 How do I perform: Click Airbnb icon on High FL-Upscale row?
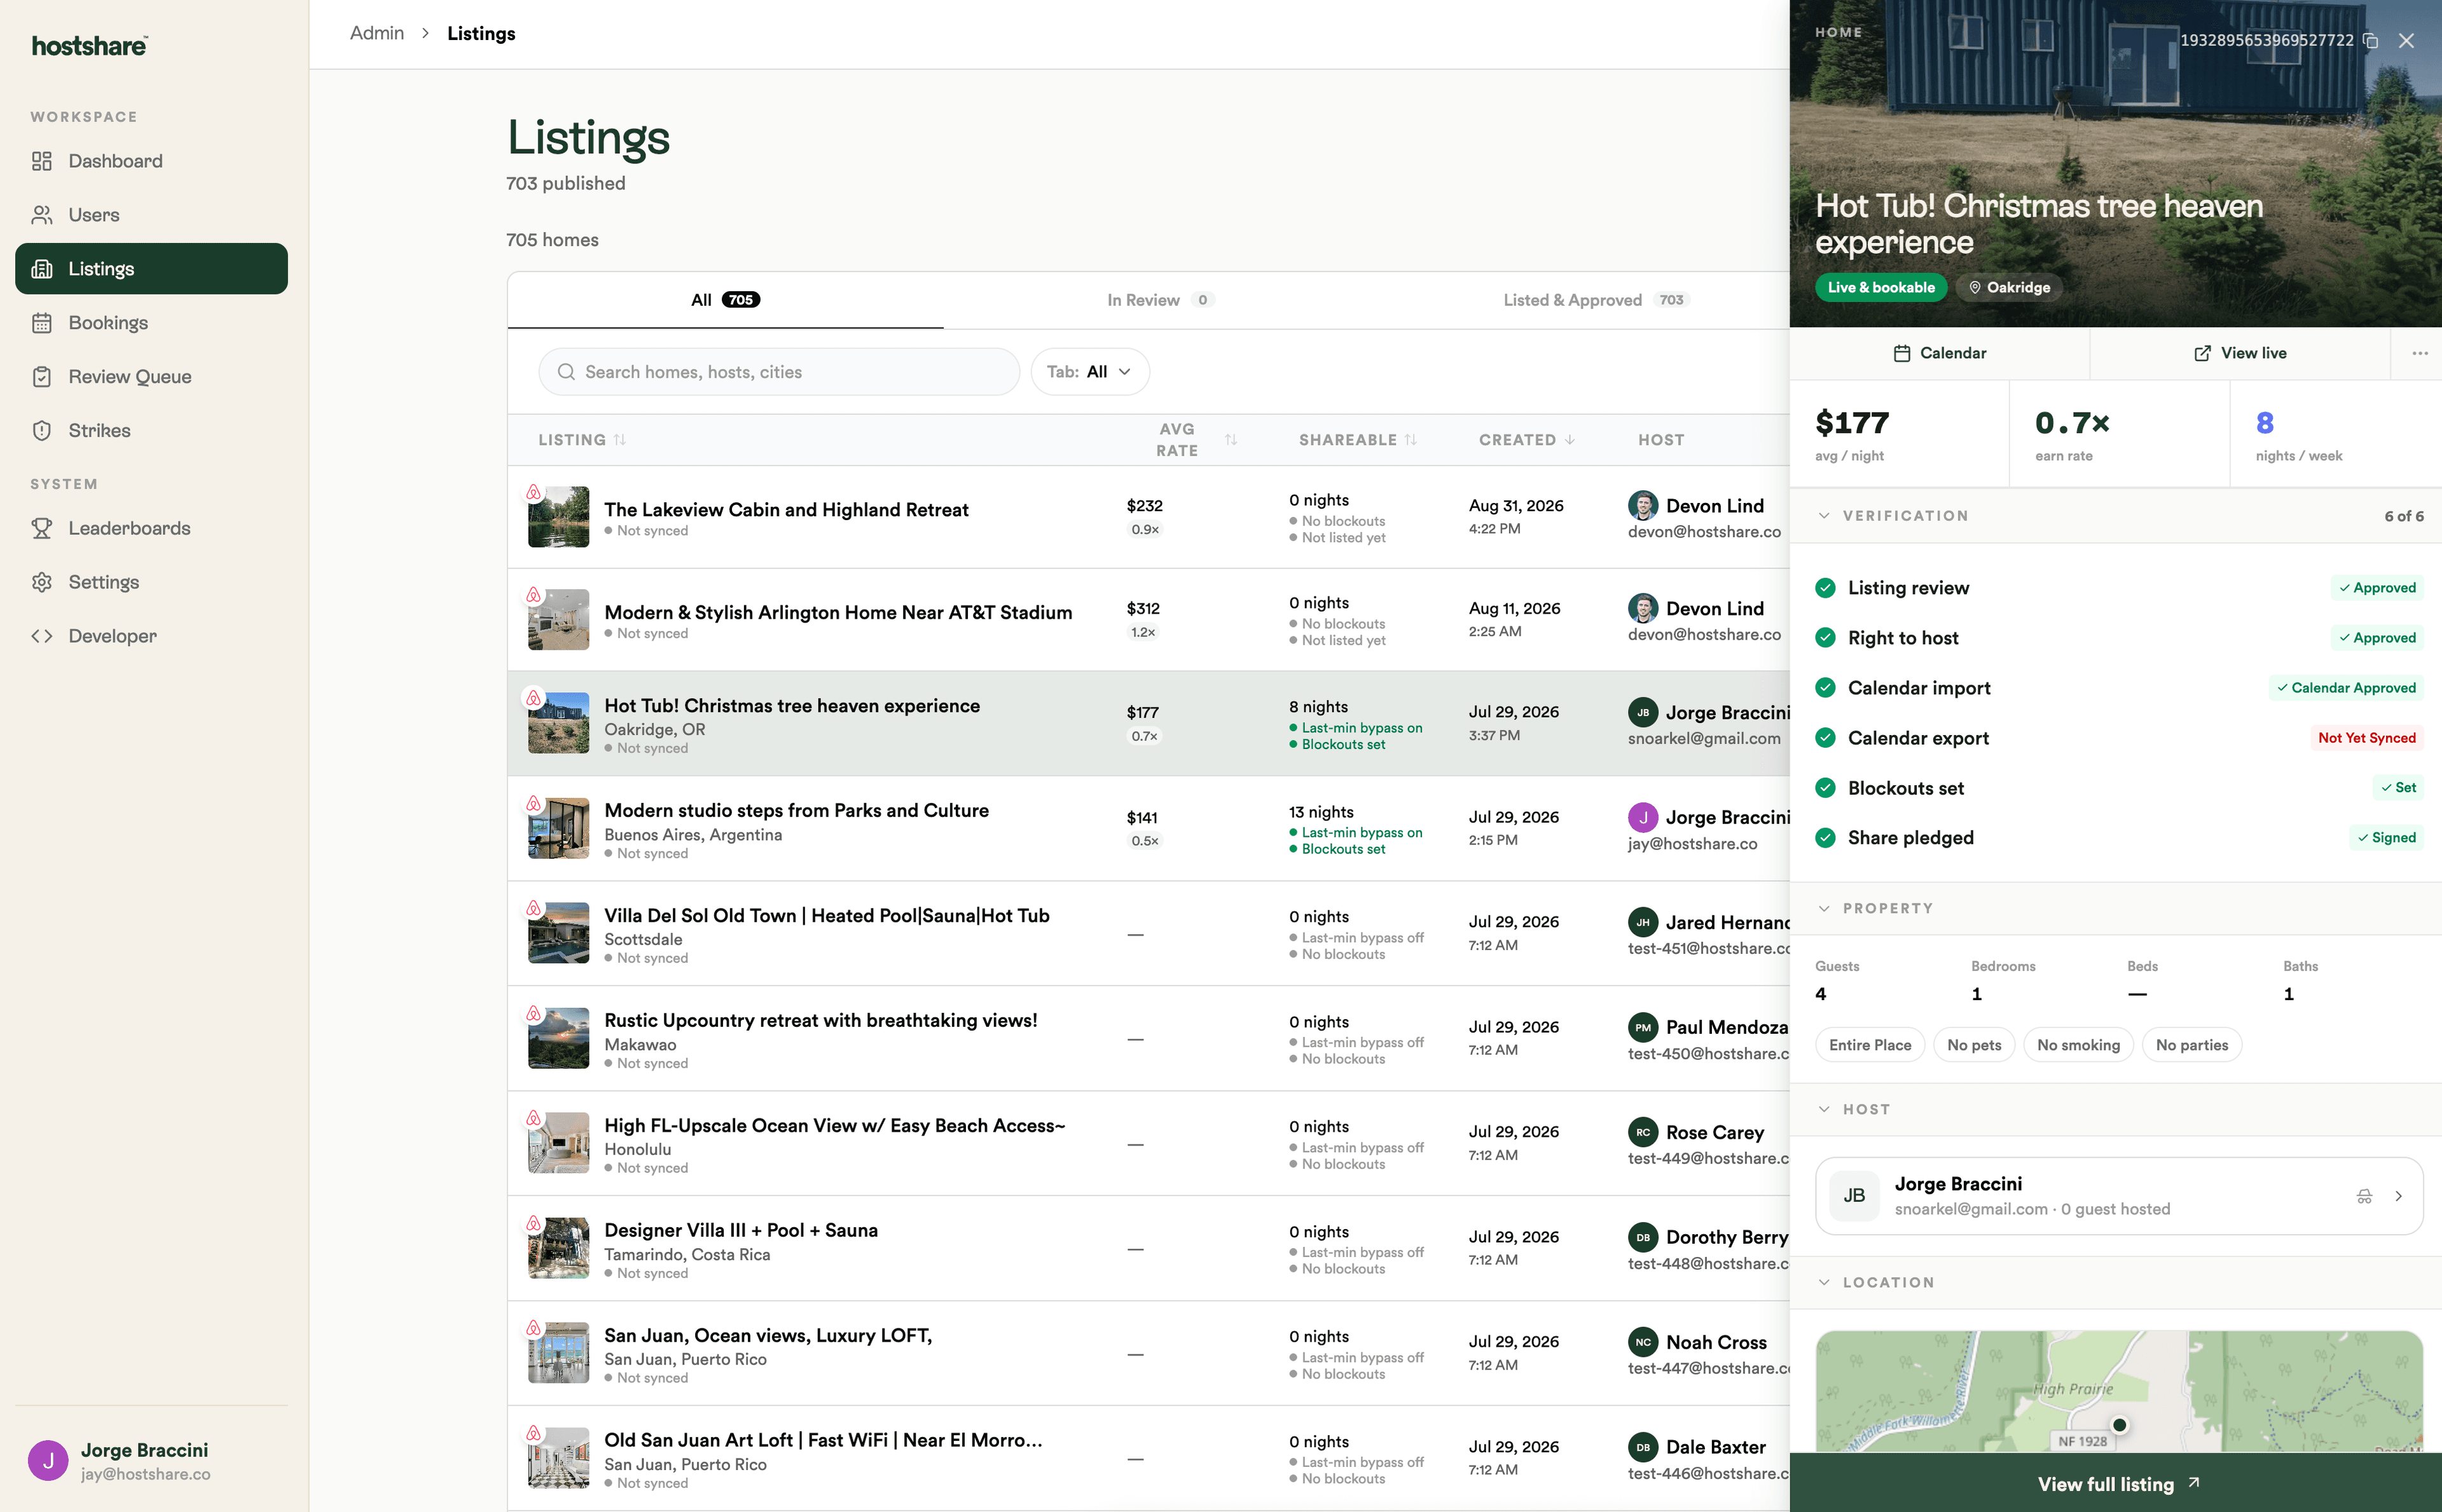[x=534, y=1118]
